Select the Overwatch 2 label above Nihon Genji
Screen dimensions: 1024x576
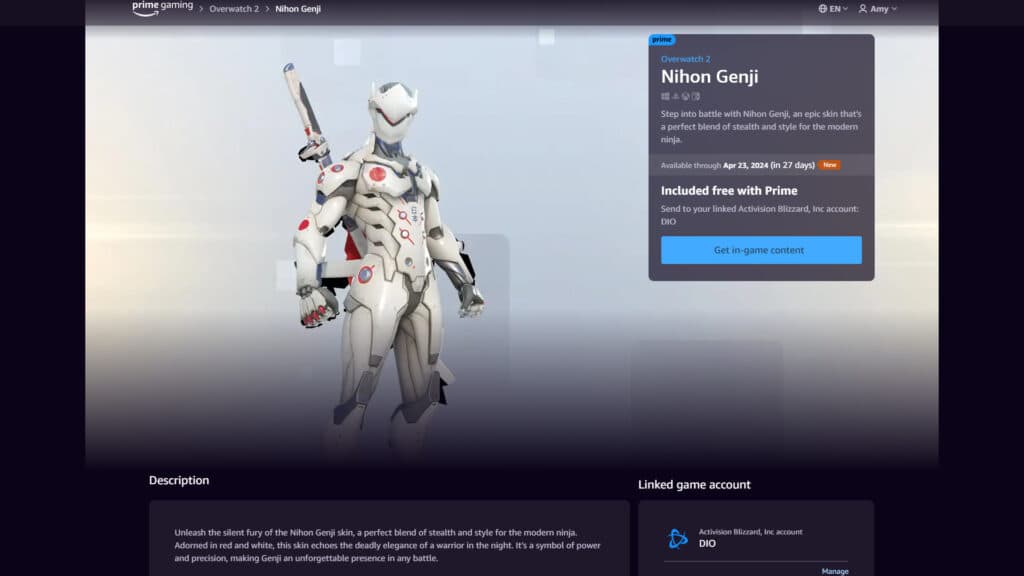pos(688,59)
